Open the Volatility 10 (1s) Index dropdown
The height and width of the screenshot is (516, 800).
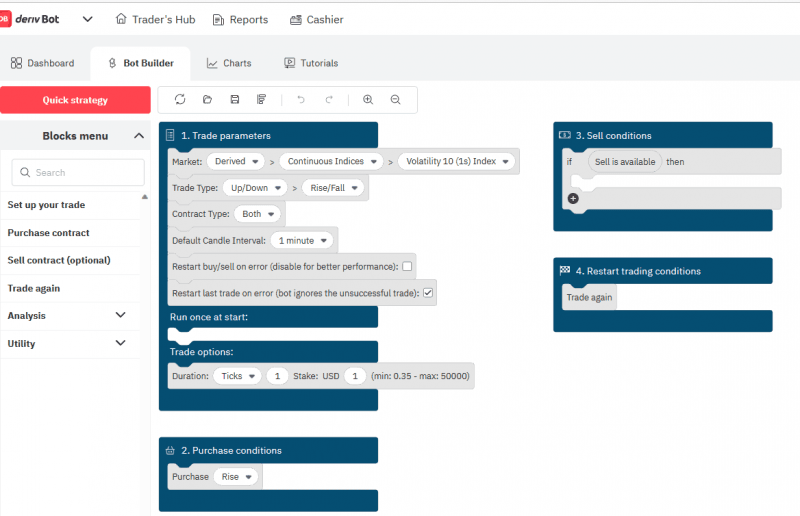pos(457,161)
